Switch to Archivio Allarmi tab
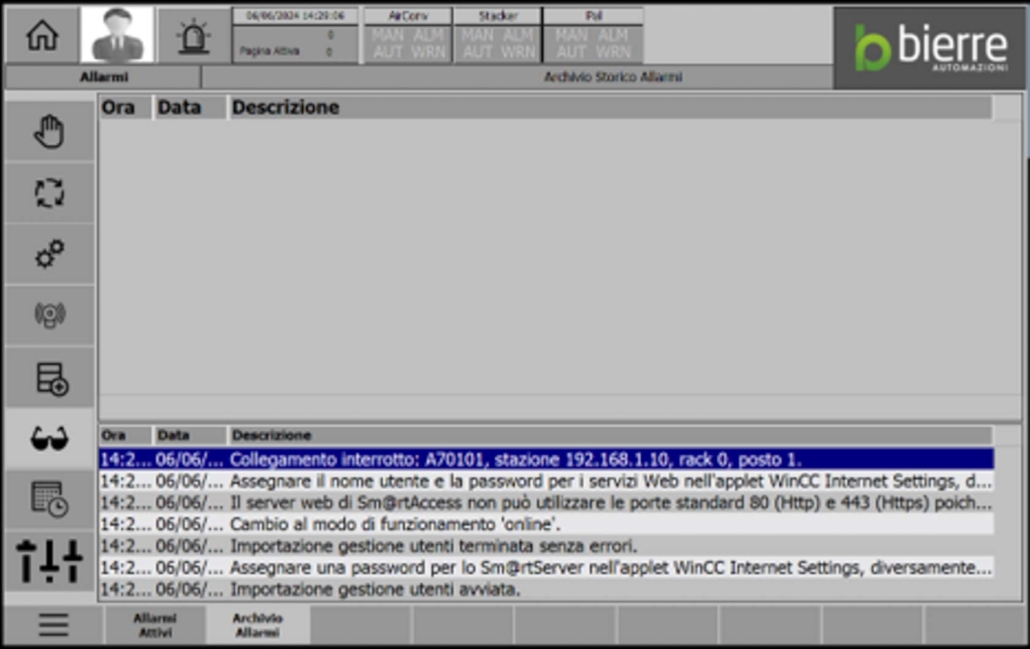Image resolution: width=1030 pixels, height=649 pixels. [x=257, y=625]
